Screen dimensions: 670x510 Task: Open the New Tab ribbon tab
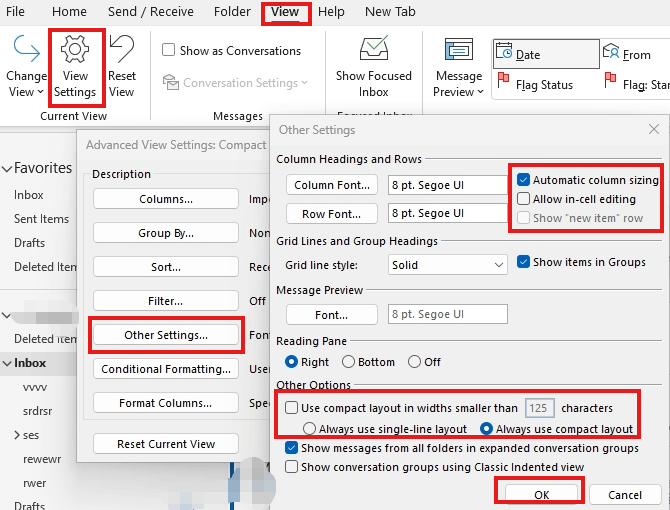tap(390, 12)
